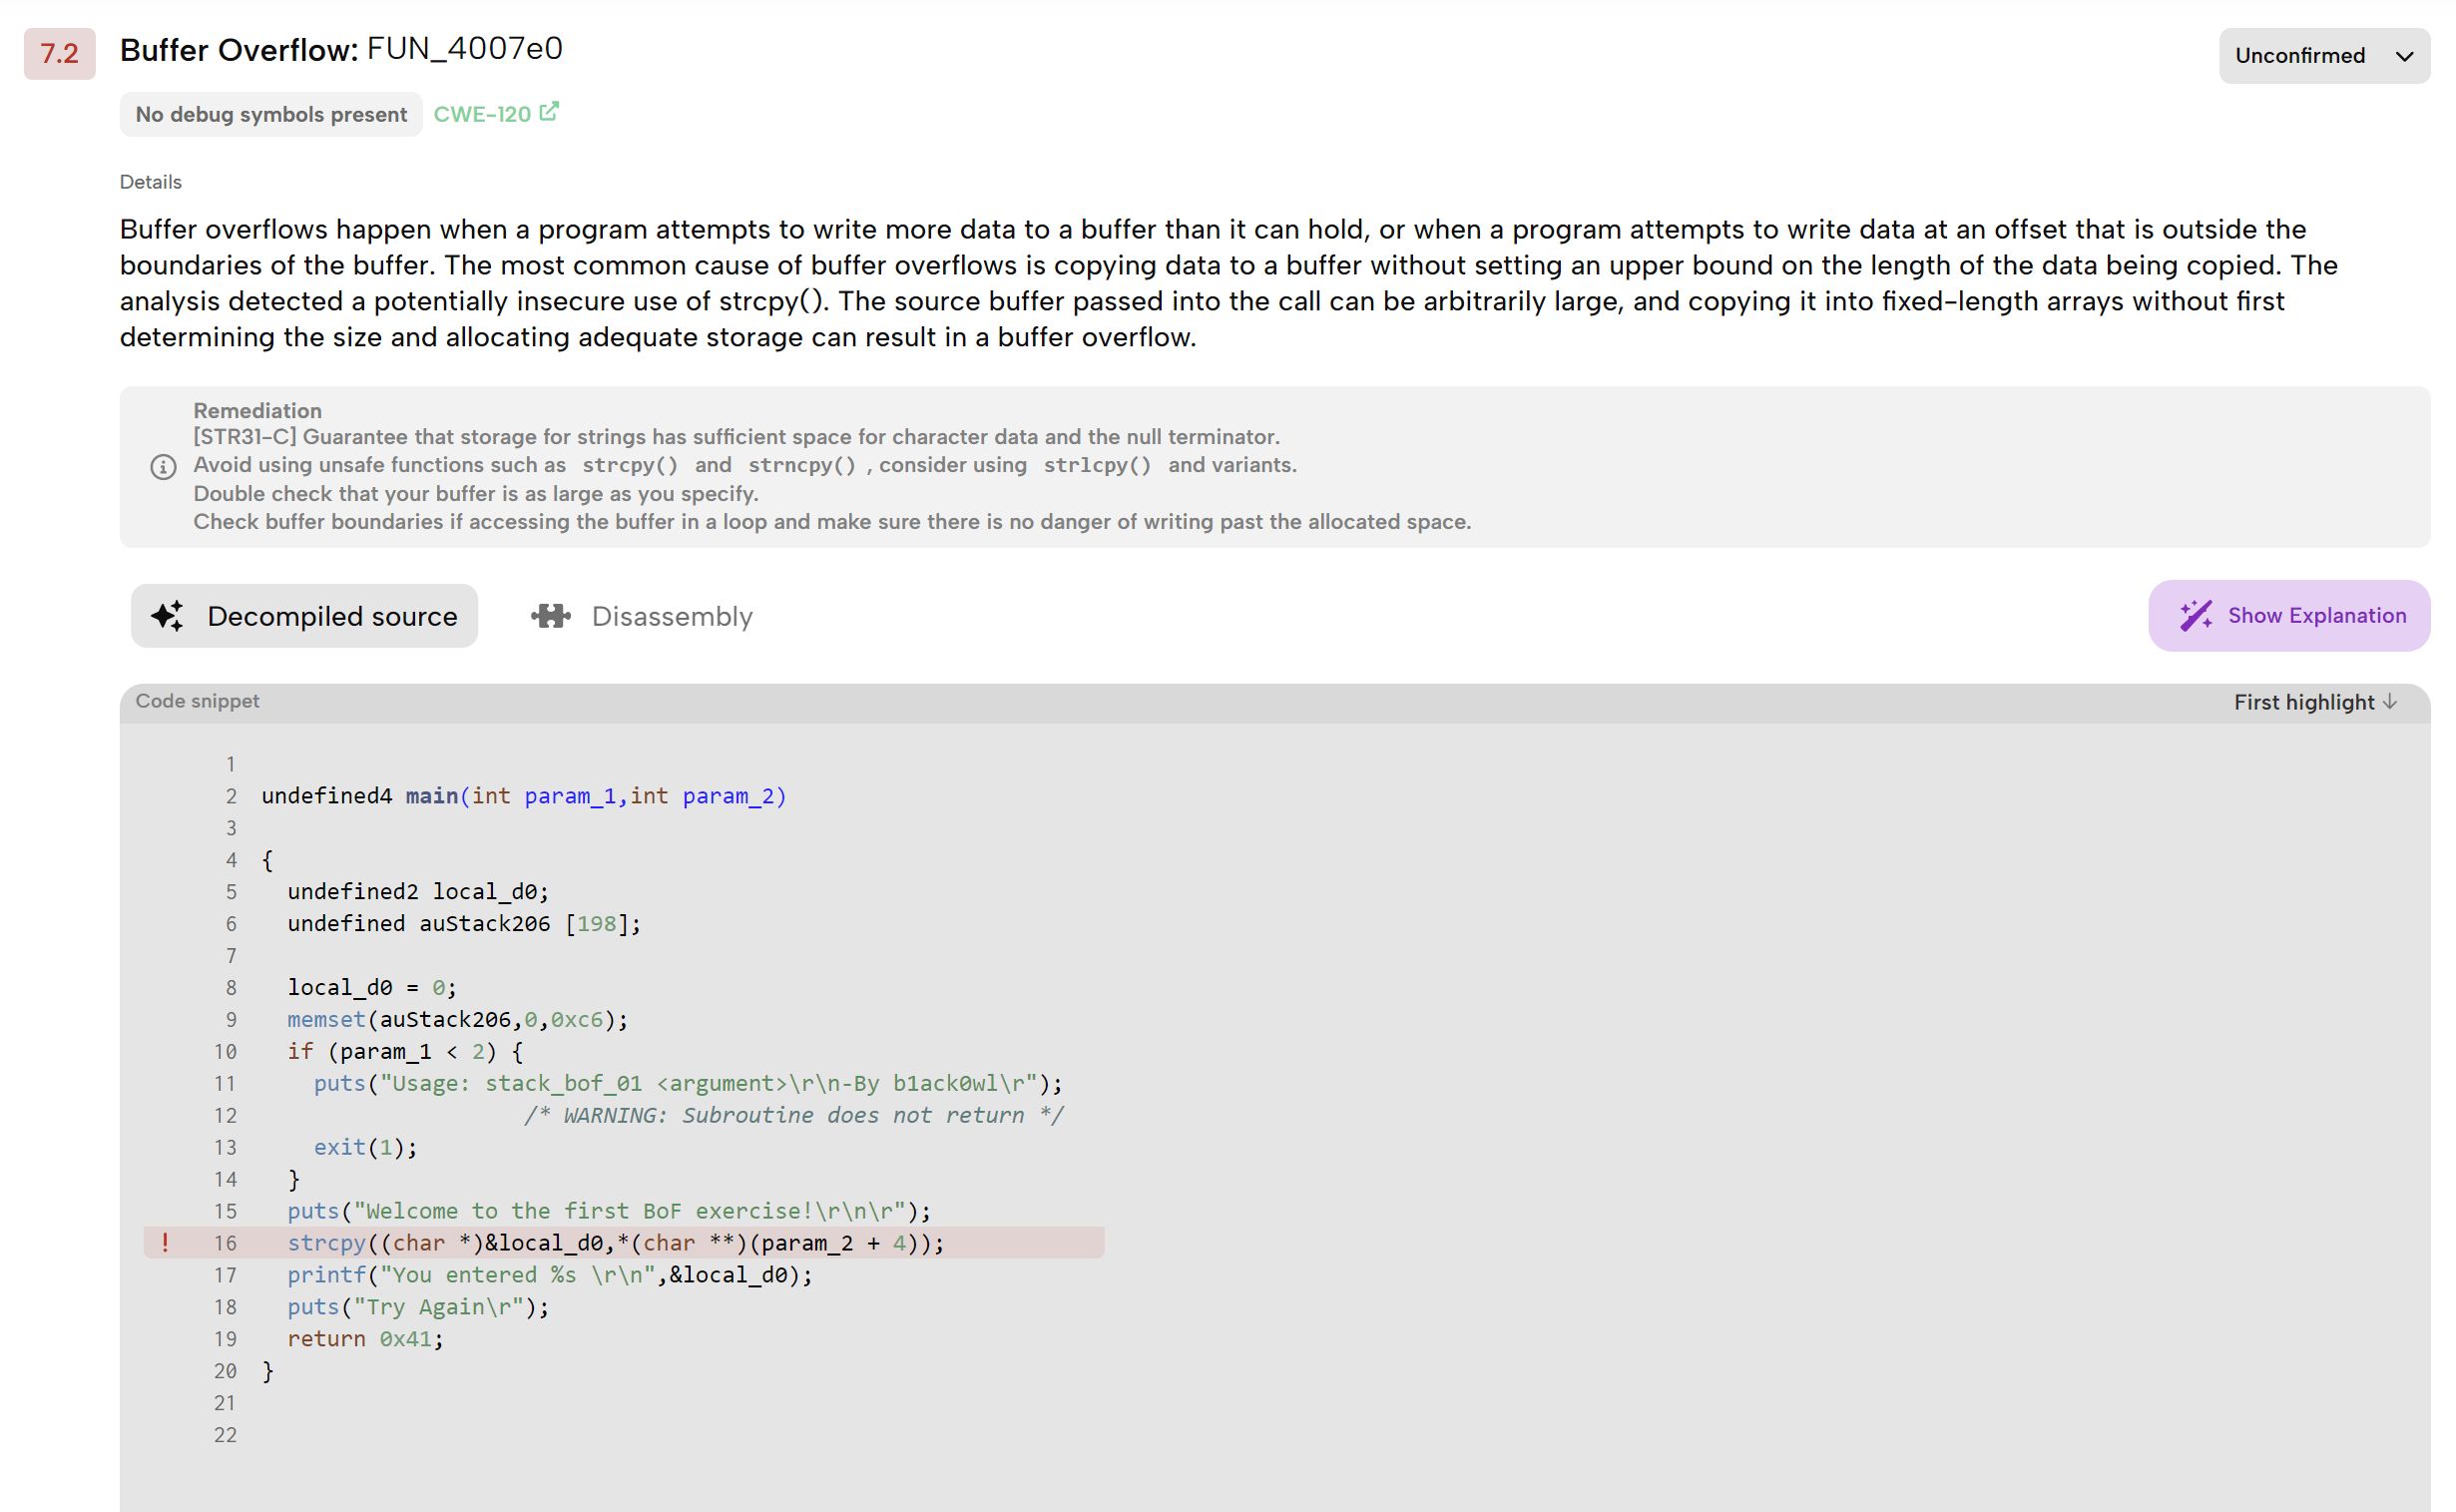Viewport: 2456px width, 1512px height.
Task: Click the exit(1) call on line 13
Action: coord(365,1147)
